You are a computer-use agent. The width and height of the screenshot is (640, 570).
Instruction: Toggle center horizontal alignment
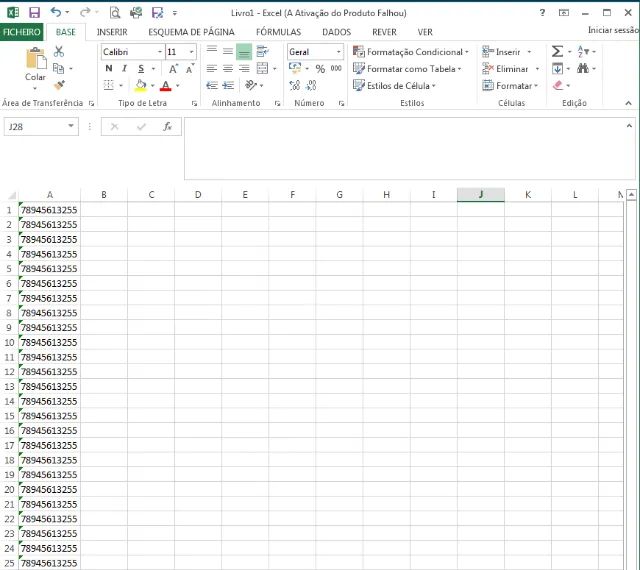228,69
